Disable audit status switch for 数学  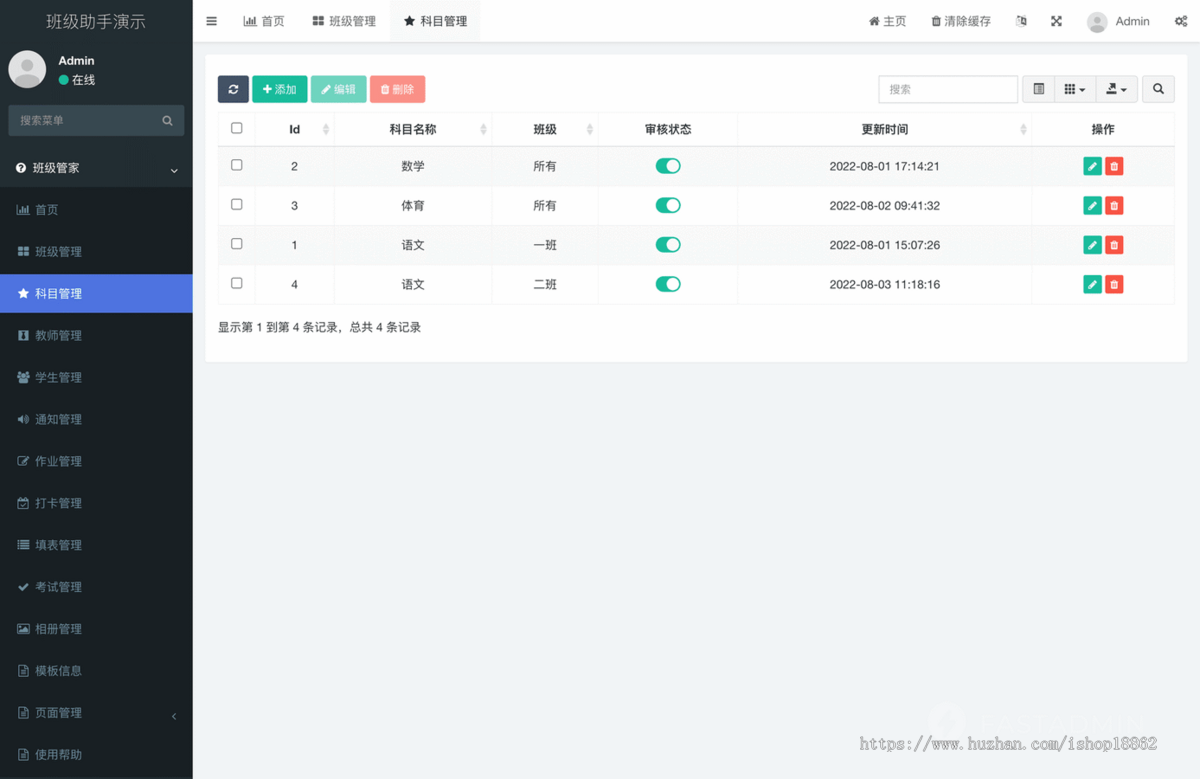pos(668,166)
